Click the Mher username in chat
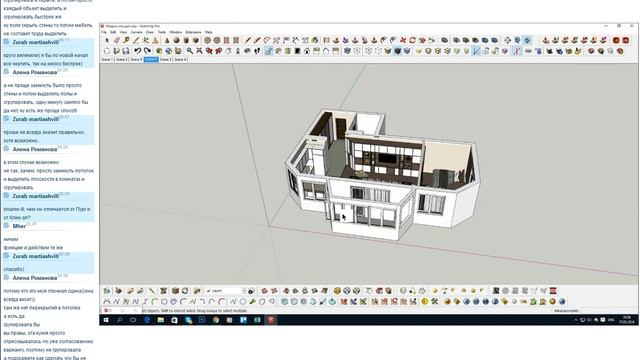The image size is (640, 360). point(19,226)
